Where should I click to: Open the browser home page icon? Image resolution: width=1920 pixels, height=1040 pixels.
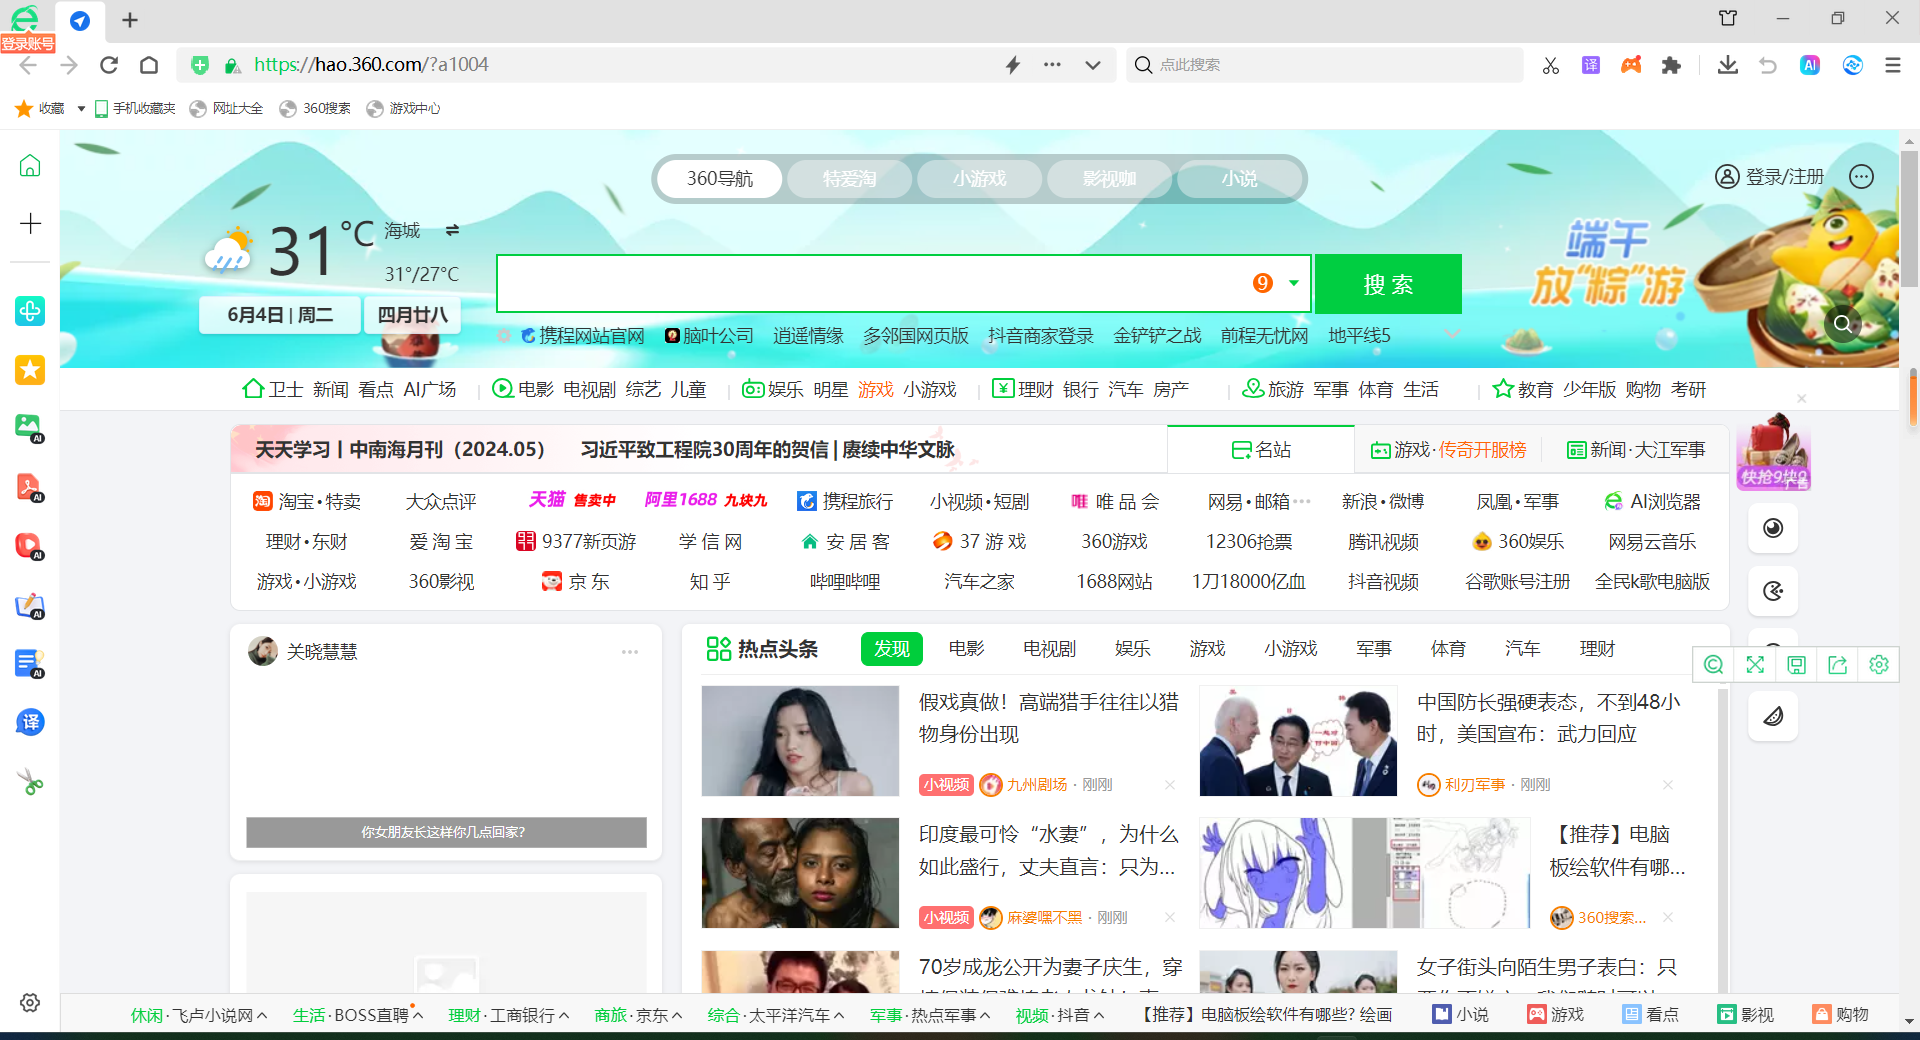[149, 65]
